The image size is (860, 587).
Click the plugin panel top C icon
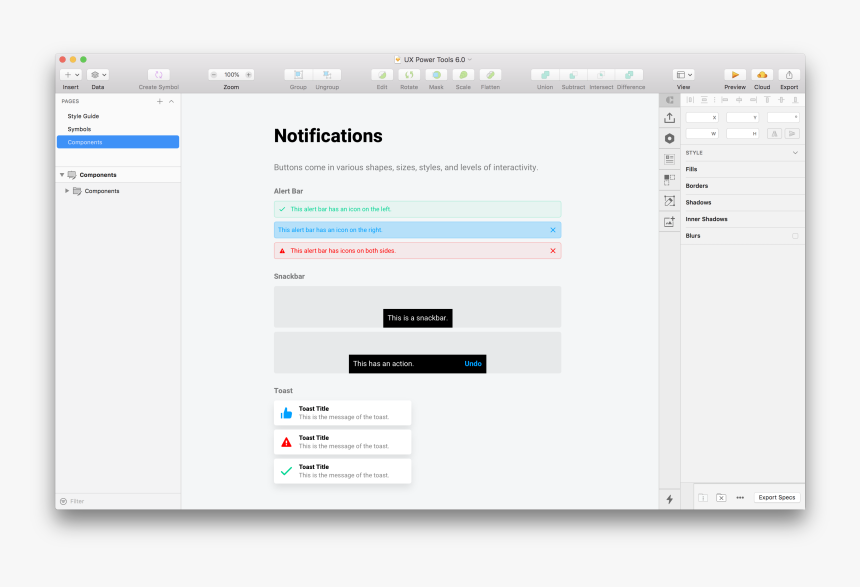670,100
